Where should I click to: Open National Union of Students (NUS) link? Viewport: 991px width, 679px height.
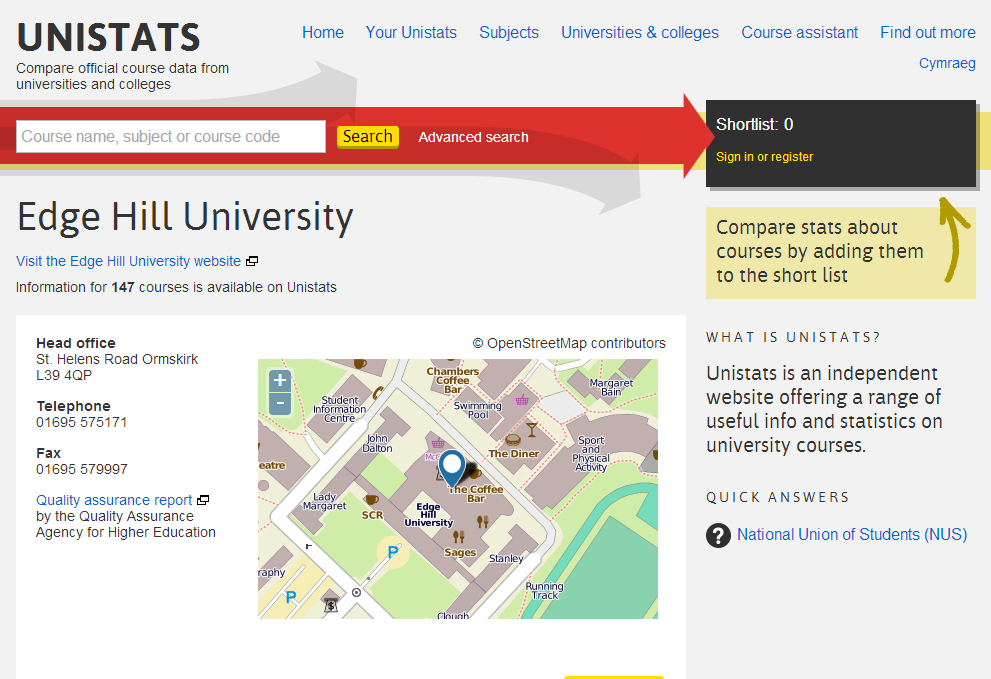(852, 535)
